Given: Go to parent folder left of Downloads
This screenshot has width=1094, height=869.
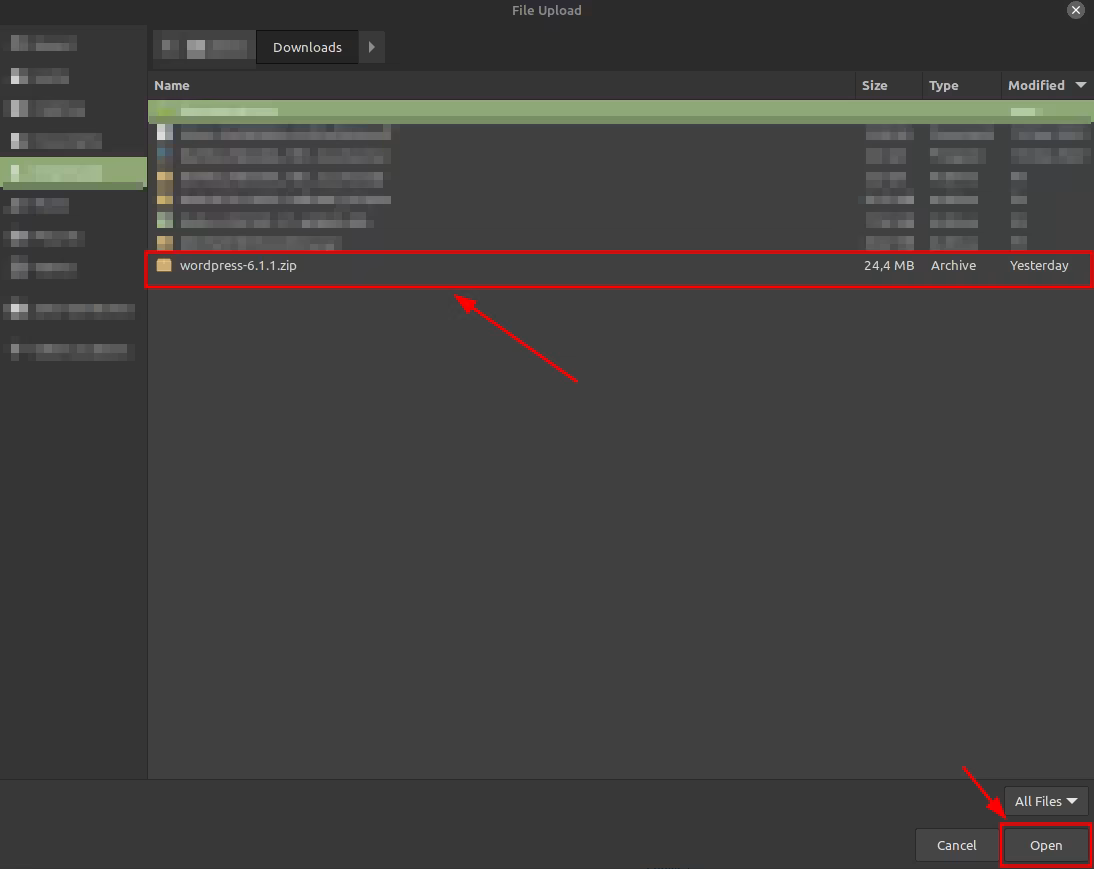Looking at the screenshot, I should coord(205,47).
